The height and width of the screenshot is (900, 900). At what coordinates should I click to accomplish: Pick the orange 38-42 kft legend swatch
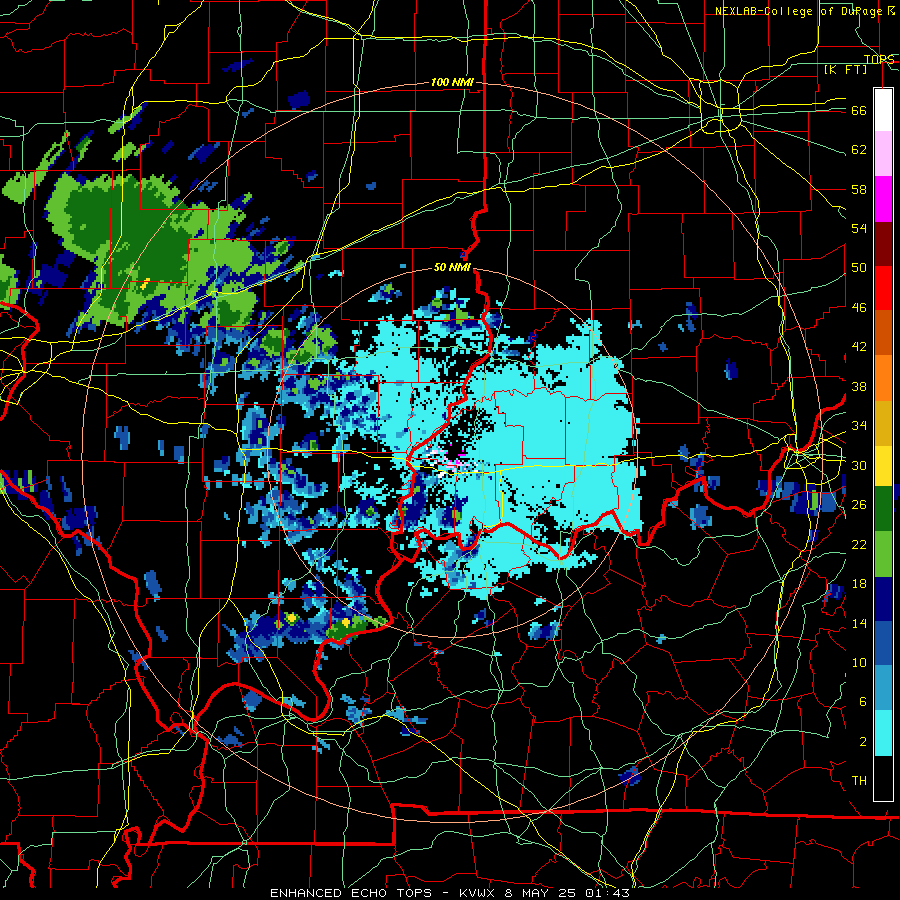pos(883,378)
